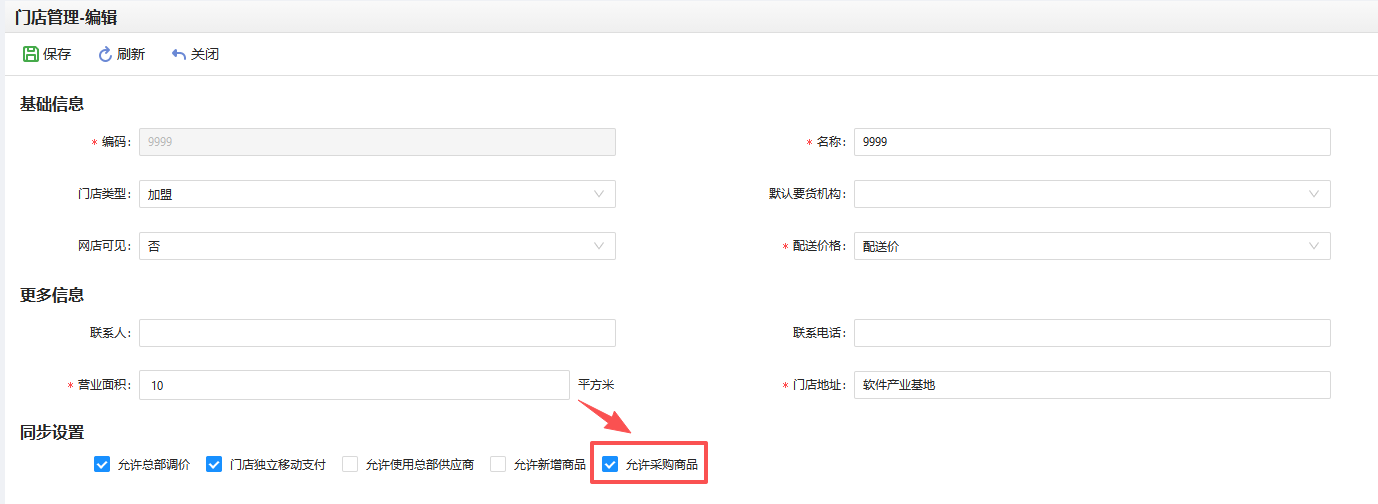Screen dimensions: 1378x504
Task: Click the 基础信息 section heading
Action: coord(52,103)
